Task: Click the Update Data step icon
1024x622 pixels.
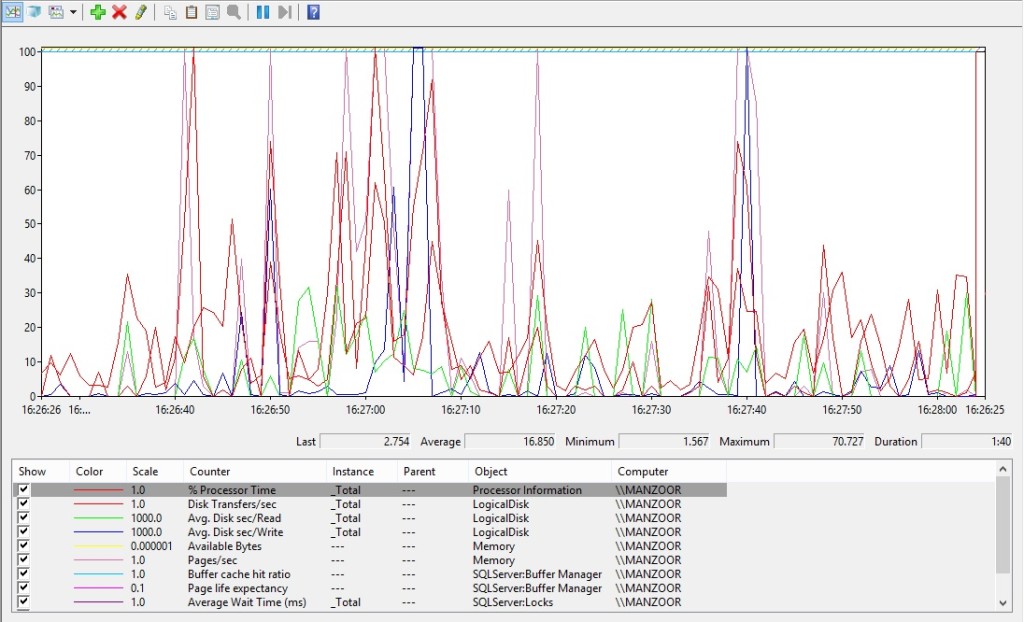Action: (x=284, y=12)
